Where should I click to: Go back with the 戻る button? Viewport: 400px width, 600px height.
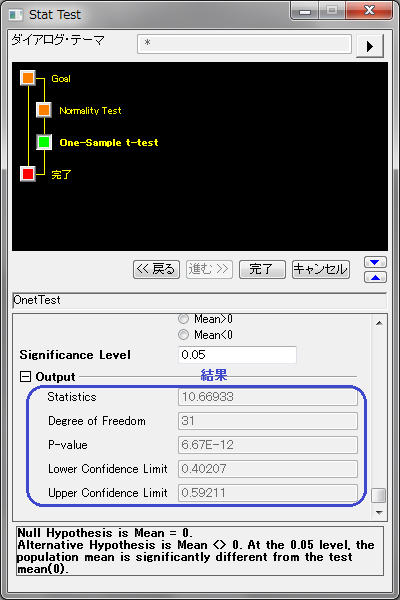click(x=156, y=269)
